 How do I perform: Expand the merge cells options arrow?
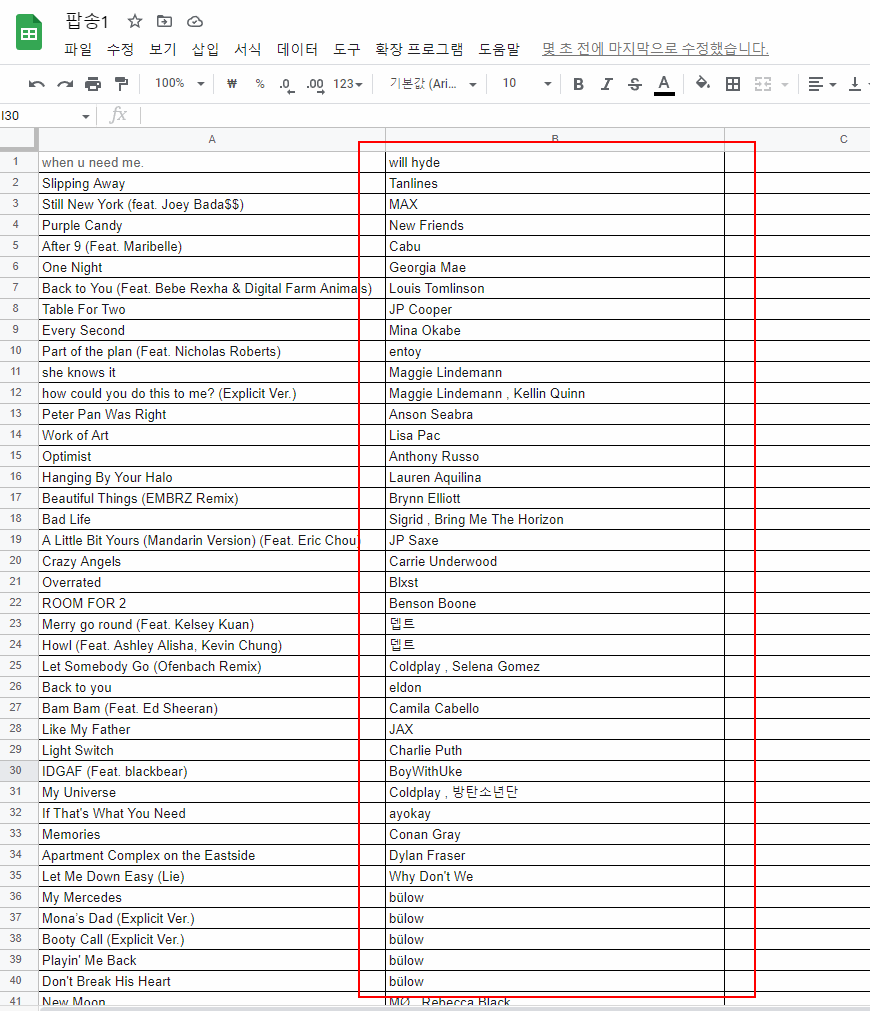(x=785, y=84)
